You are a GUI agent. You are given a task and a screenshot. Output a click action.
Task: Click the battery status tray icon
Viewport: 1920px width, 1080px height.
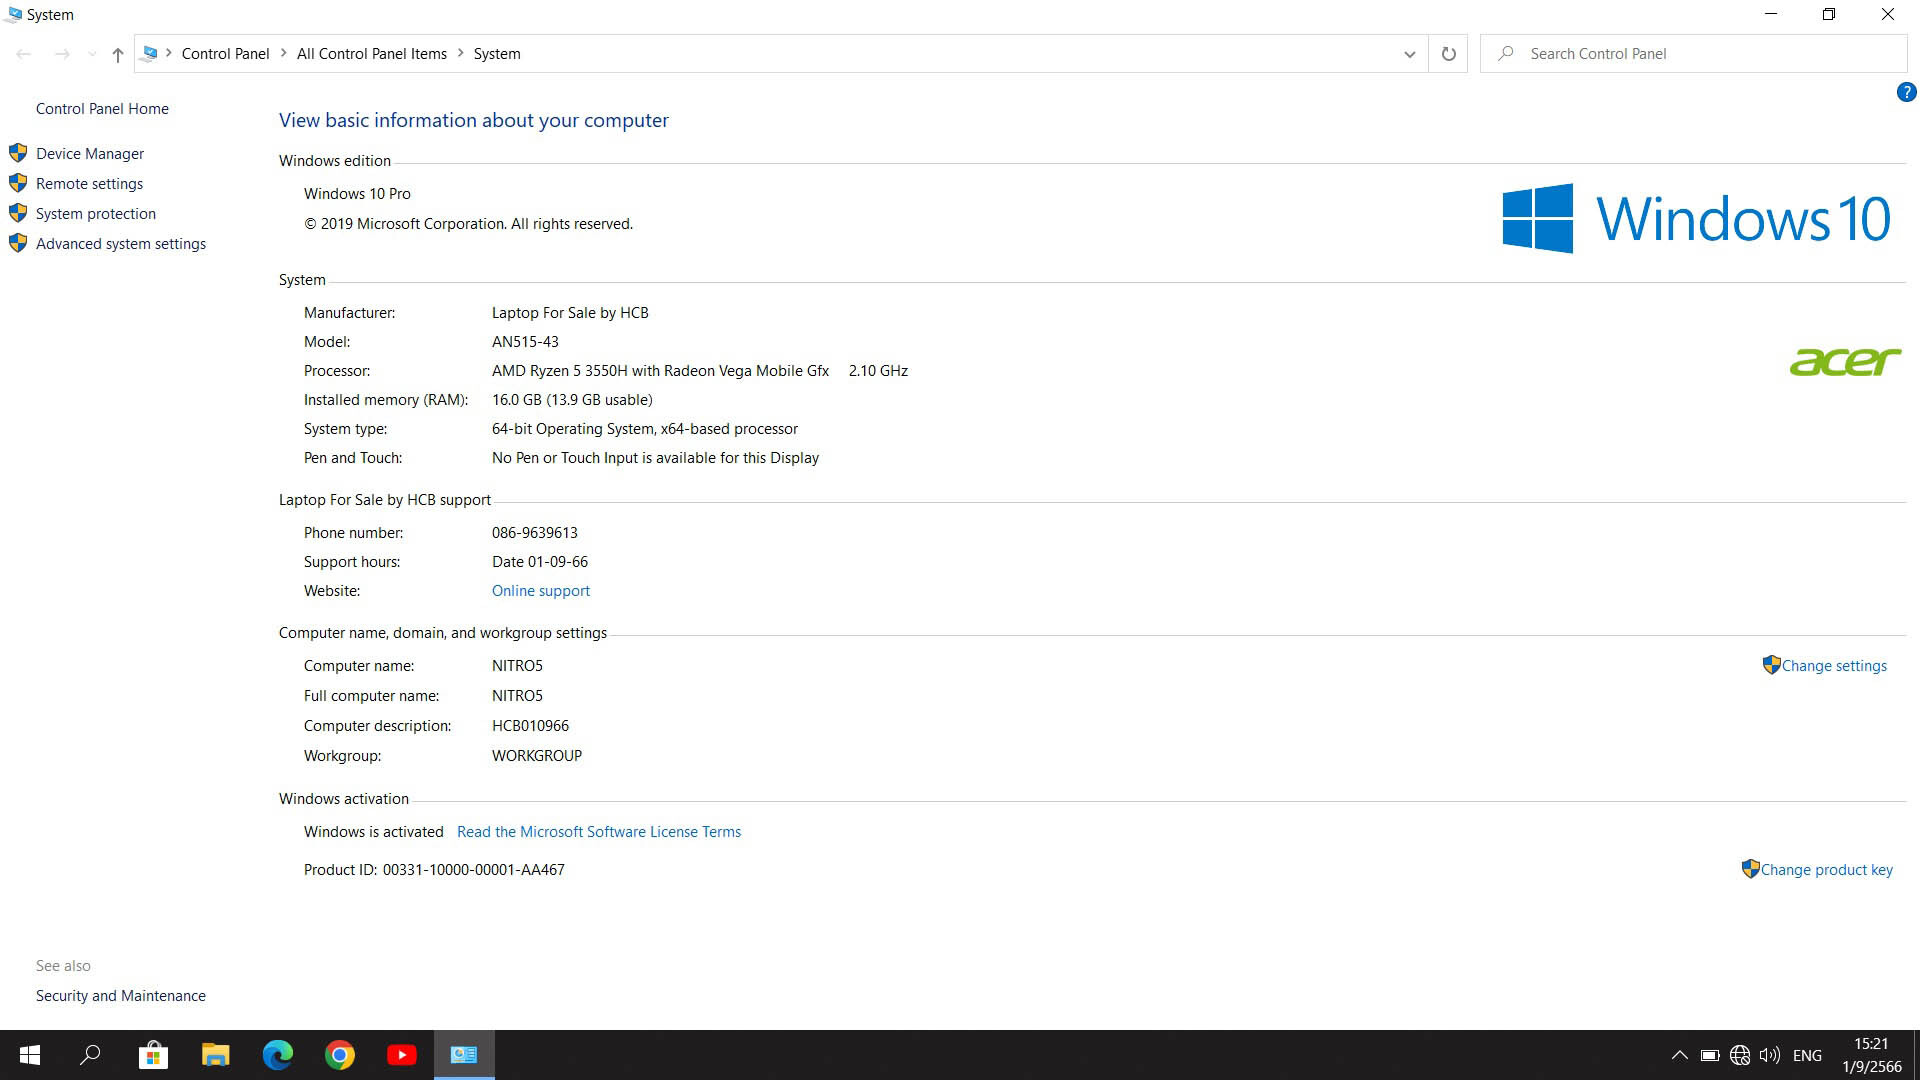pyautogui.click(x=1710, y=1055)
